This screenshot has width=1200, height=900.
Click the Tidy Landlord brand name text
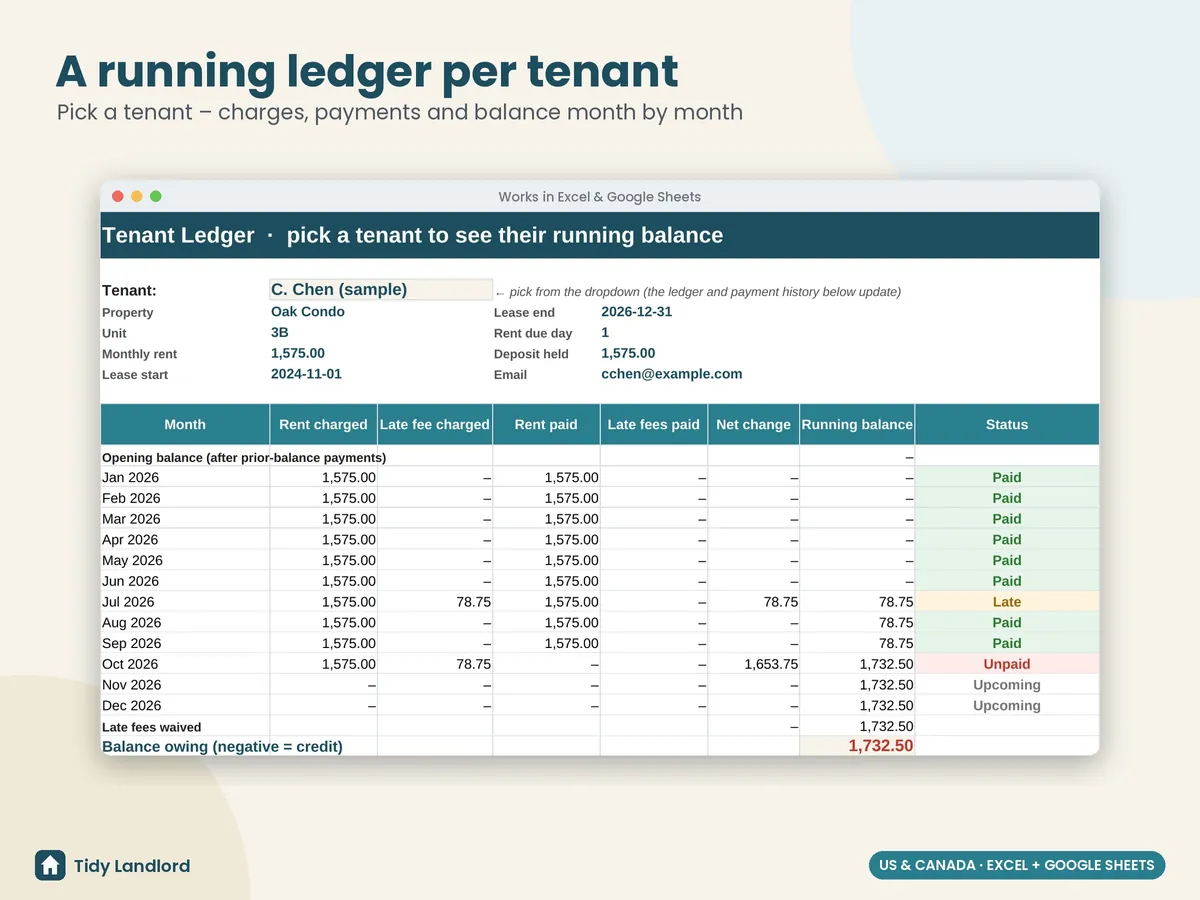point(132,866)
